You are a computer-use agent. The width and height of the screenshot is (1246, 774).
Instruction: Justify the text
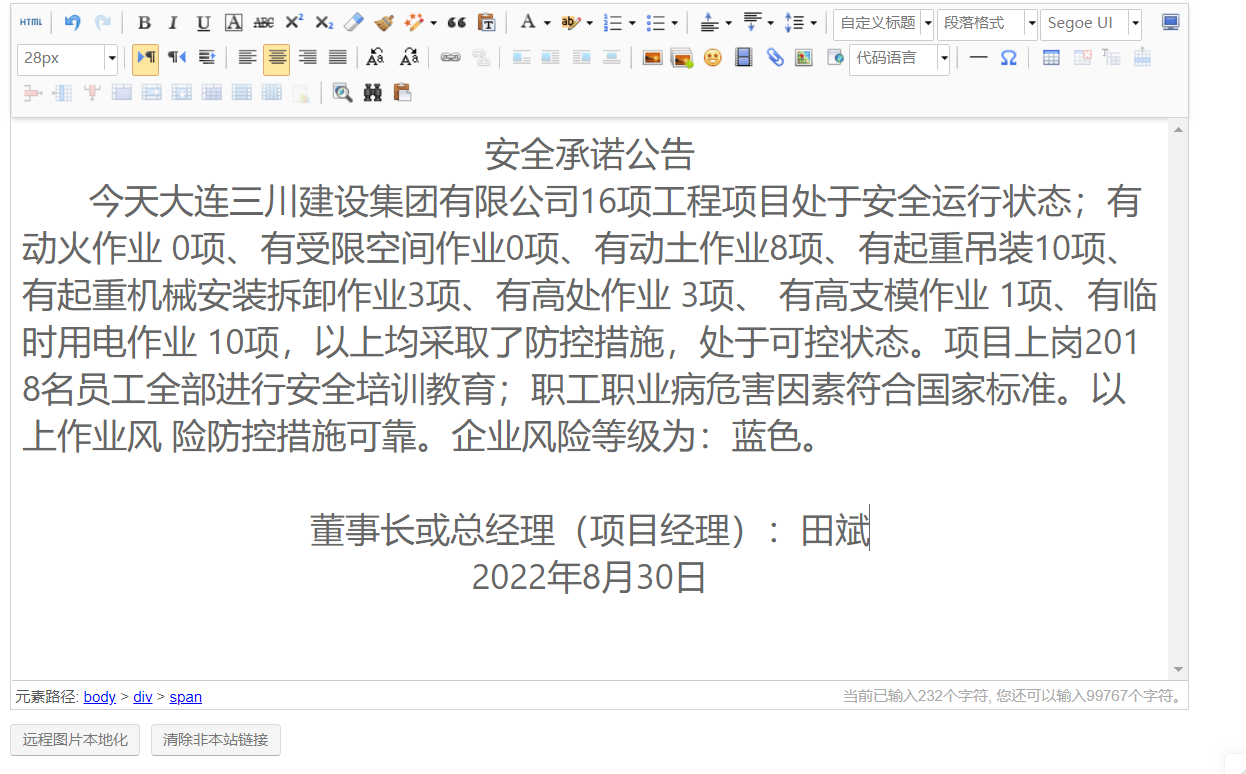point(338,58)
